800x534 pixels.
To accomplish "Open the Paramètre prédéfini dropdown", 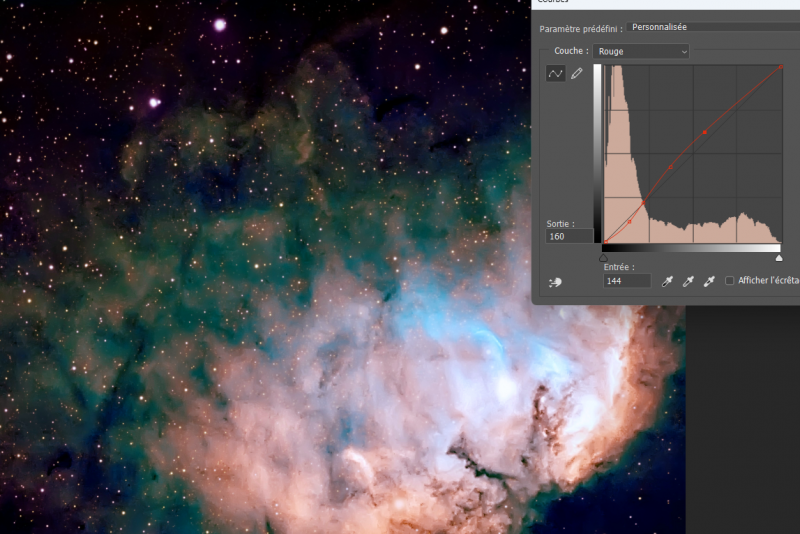I will (x=713, y=27).
